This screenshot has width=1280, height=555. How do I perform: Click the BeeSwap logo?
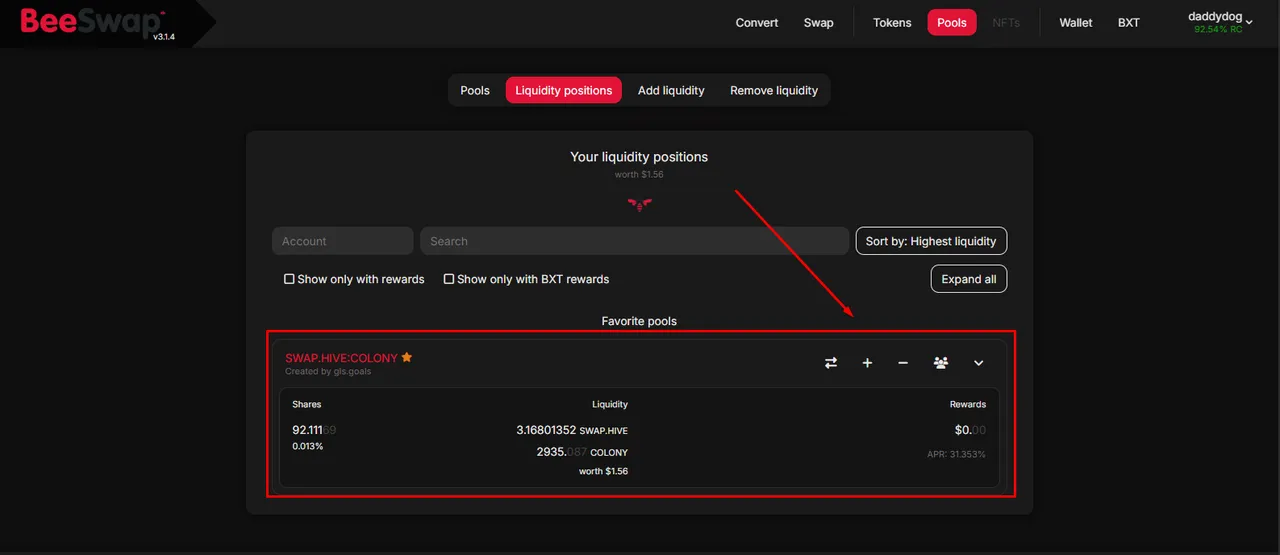coord(93,21)
